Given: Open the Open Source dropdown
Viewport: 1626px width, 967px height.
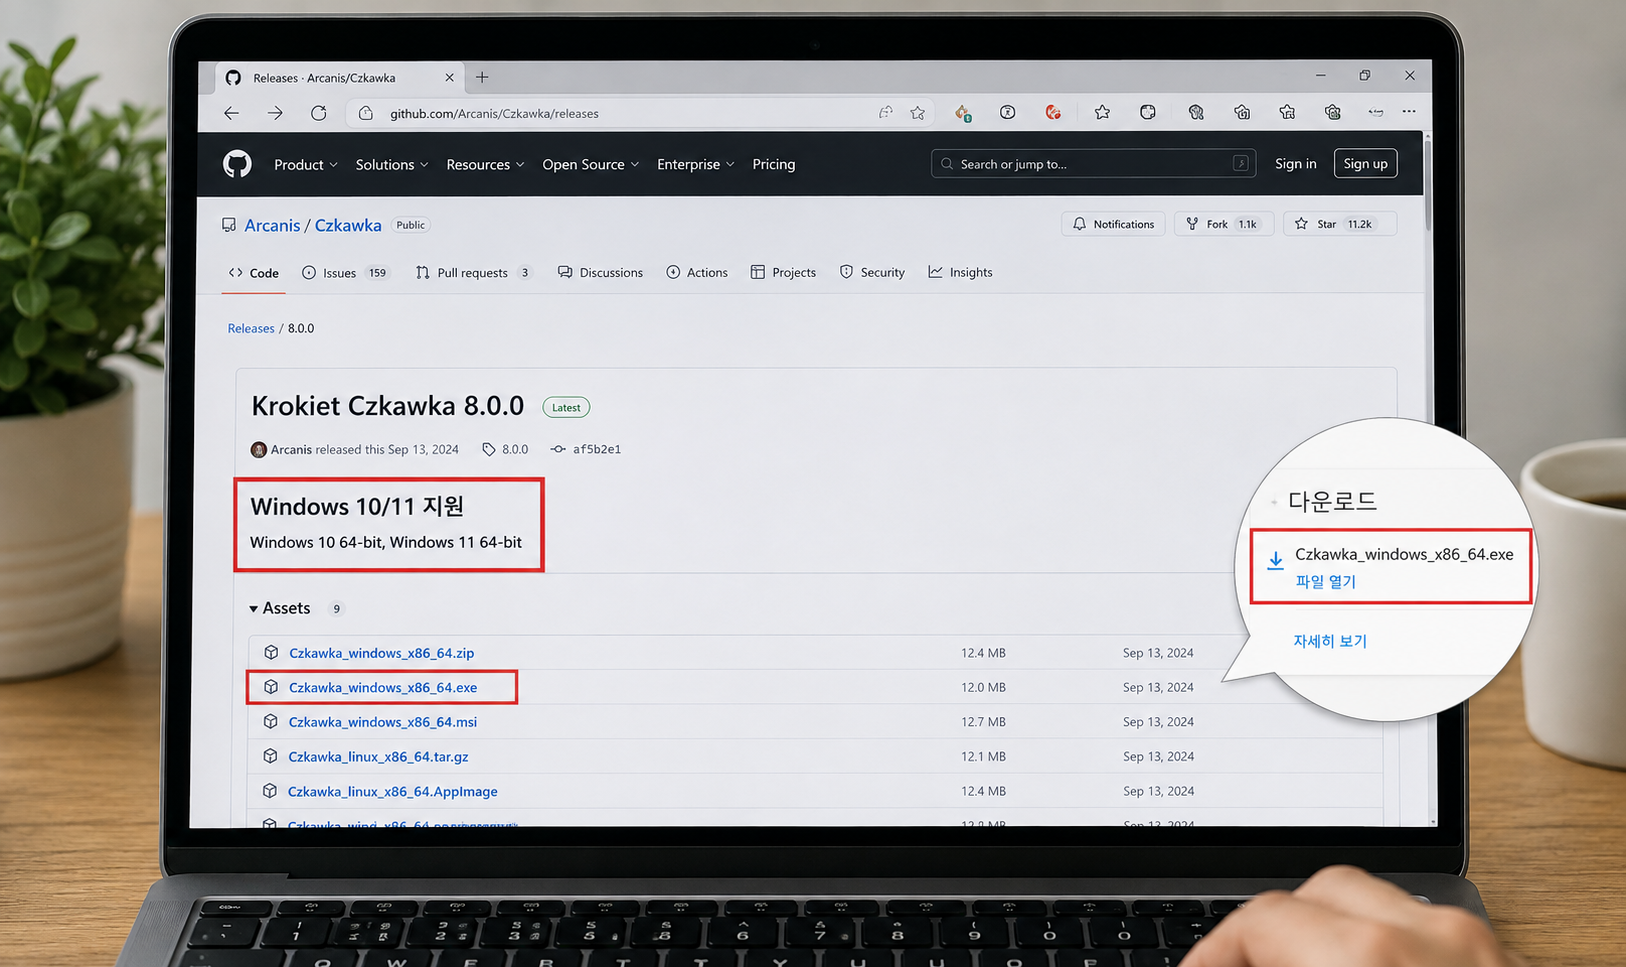Looking at the screenshot, I should pos(590,164).
